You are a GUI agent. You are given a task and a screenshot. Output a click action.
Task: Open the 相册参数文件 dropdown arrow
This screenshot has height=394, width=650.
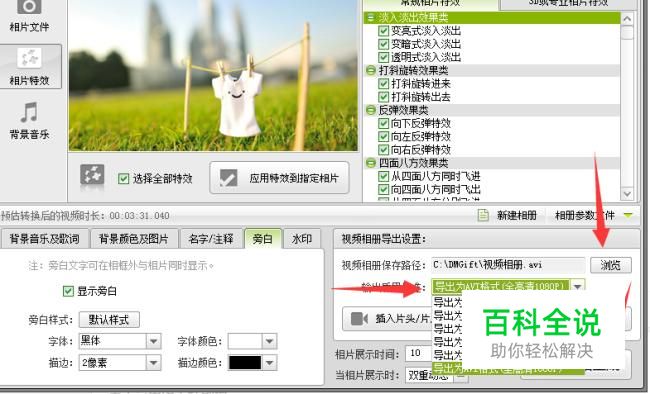(628, 215)
